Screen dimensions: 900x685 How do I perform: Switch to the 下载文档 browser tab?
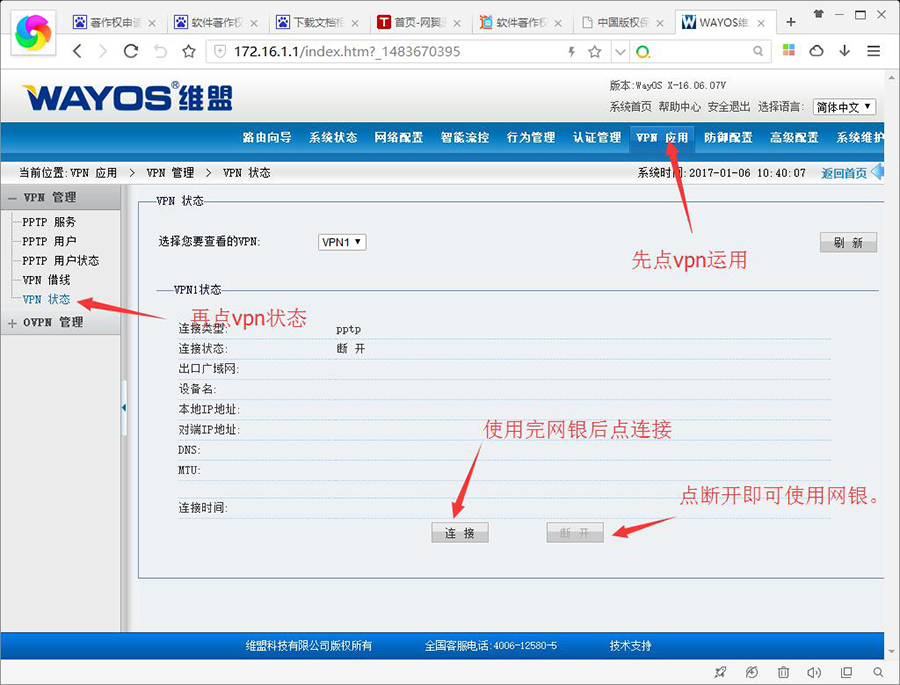317,22
